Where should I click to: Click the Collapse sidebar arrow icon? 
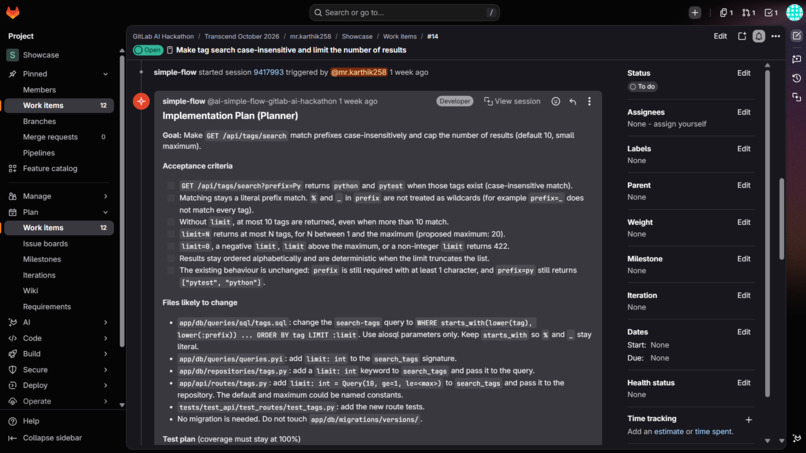[12, 438]
